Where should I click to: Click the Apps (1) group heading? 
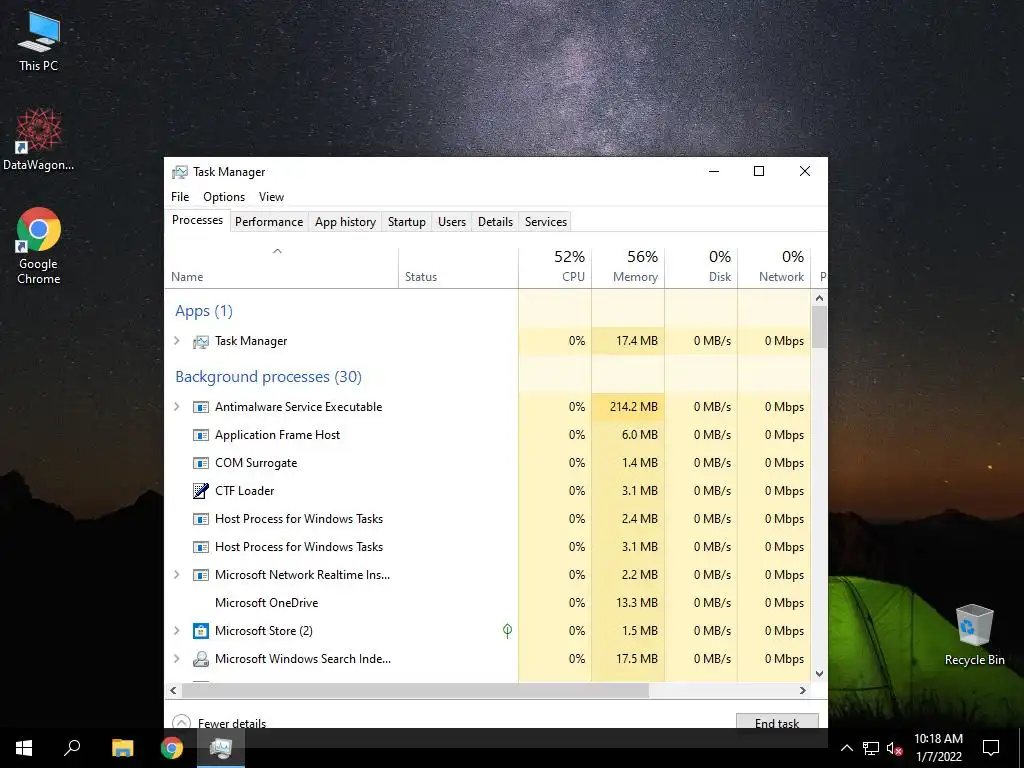pos(204,311)
